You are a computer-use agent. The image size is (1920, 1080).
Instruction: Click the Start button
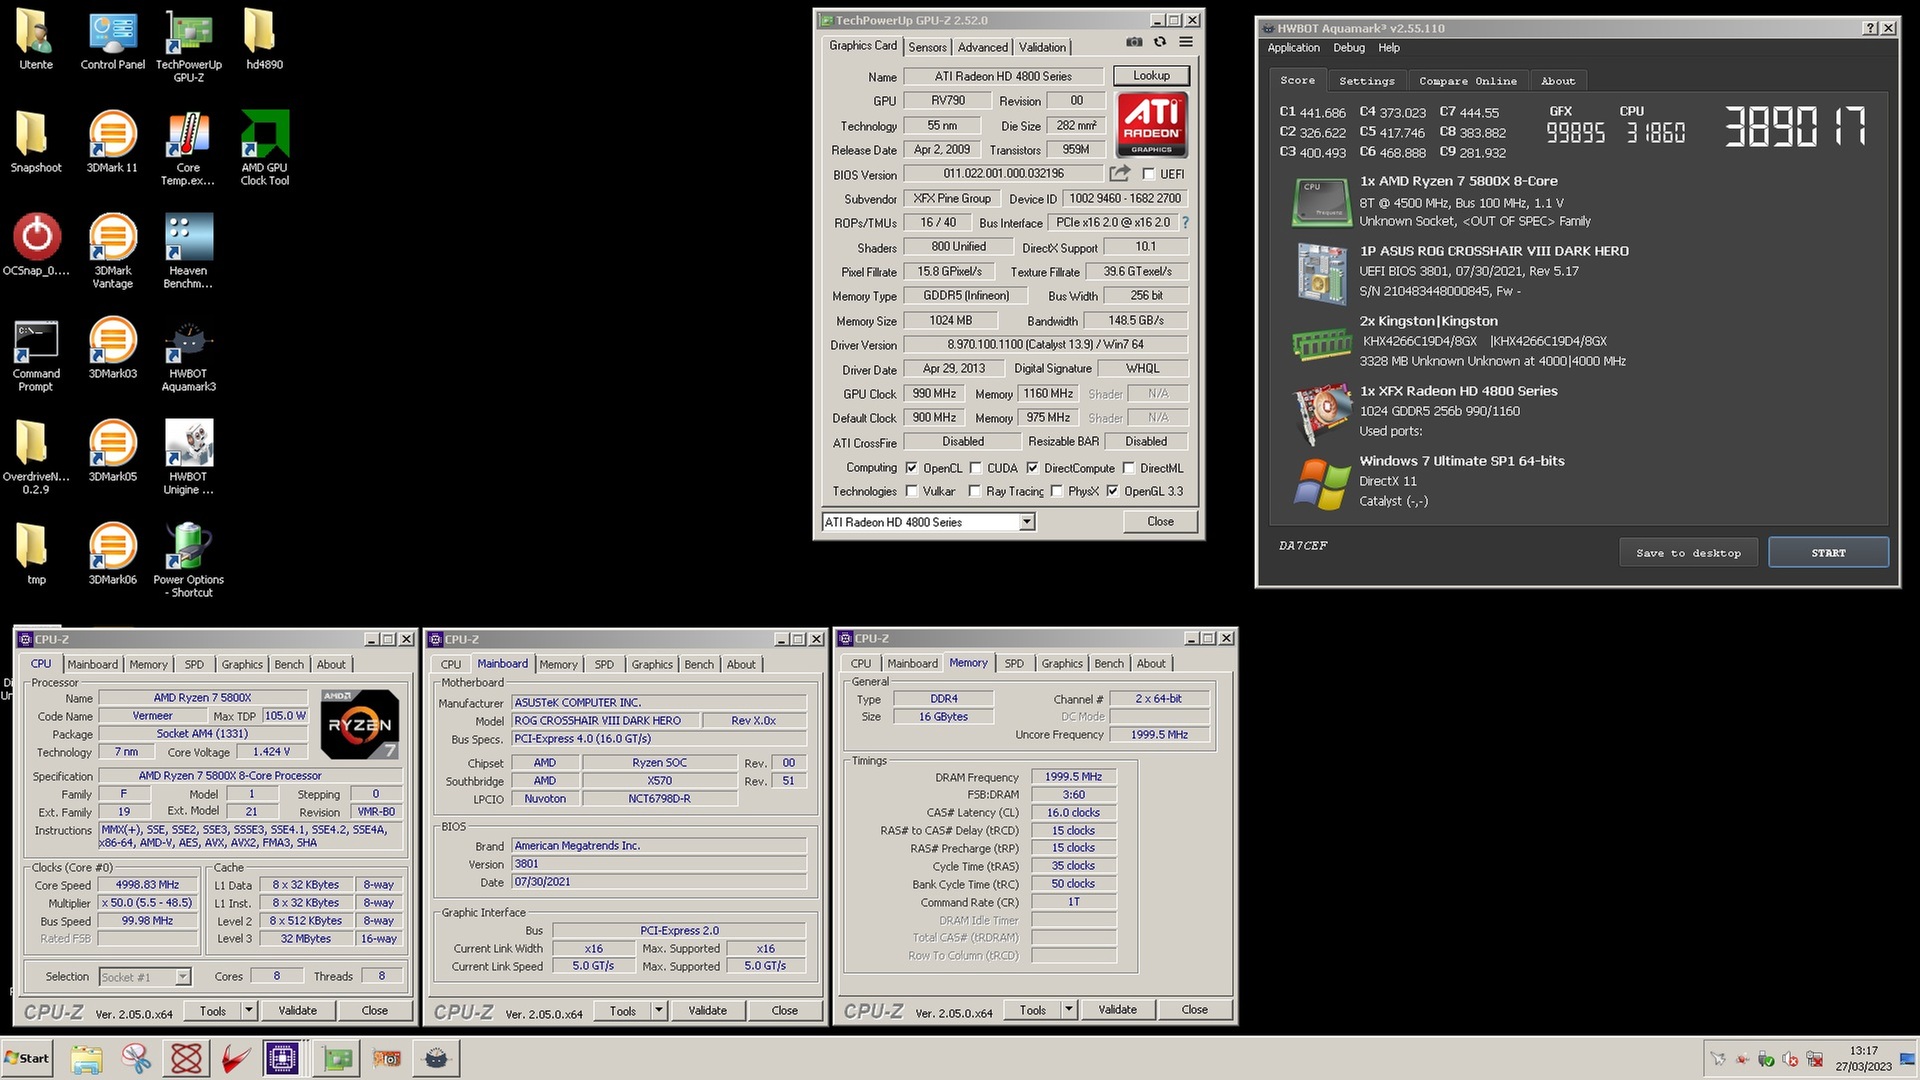tap(27, 1058)
